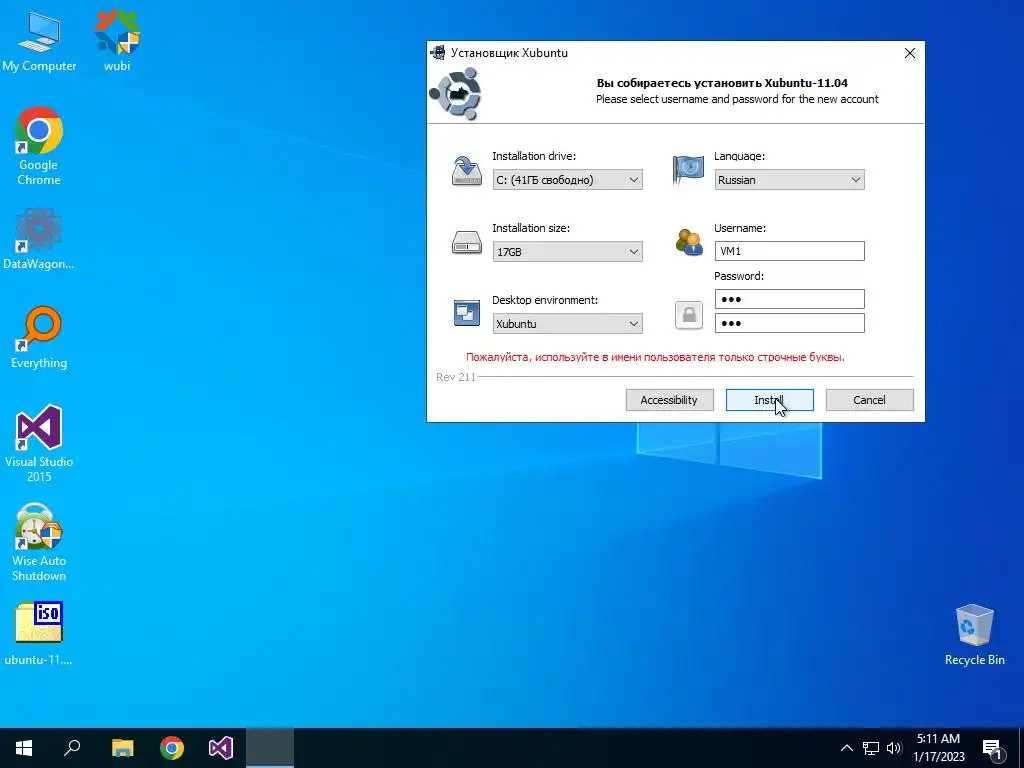Click the taskbar clock showing 5:11 AM
Screen dimensions: 1024x768
(939, 748)
